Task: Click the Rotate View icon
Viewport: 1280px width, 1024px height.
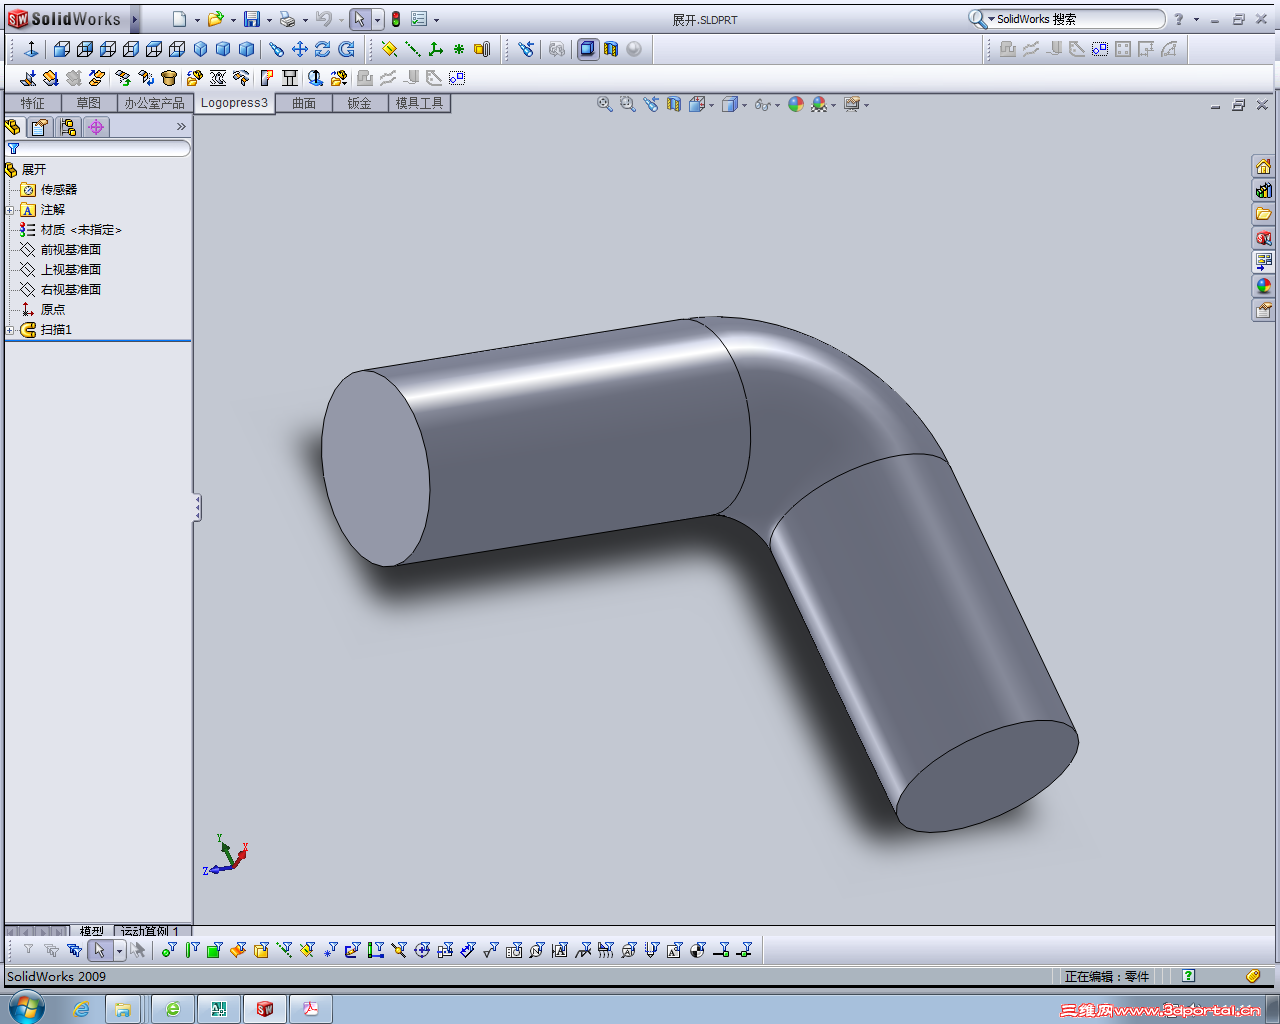Action: [323, 49]
